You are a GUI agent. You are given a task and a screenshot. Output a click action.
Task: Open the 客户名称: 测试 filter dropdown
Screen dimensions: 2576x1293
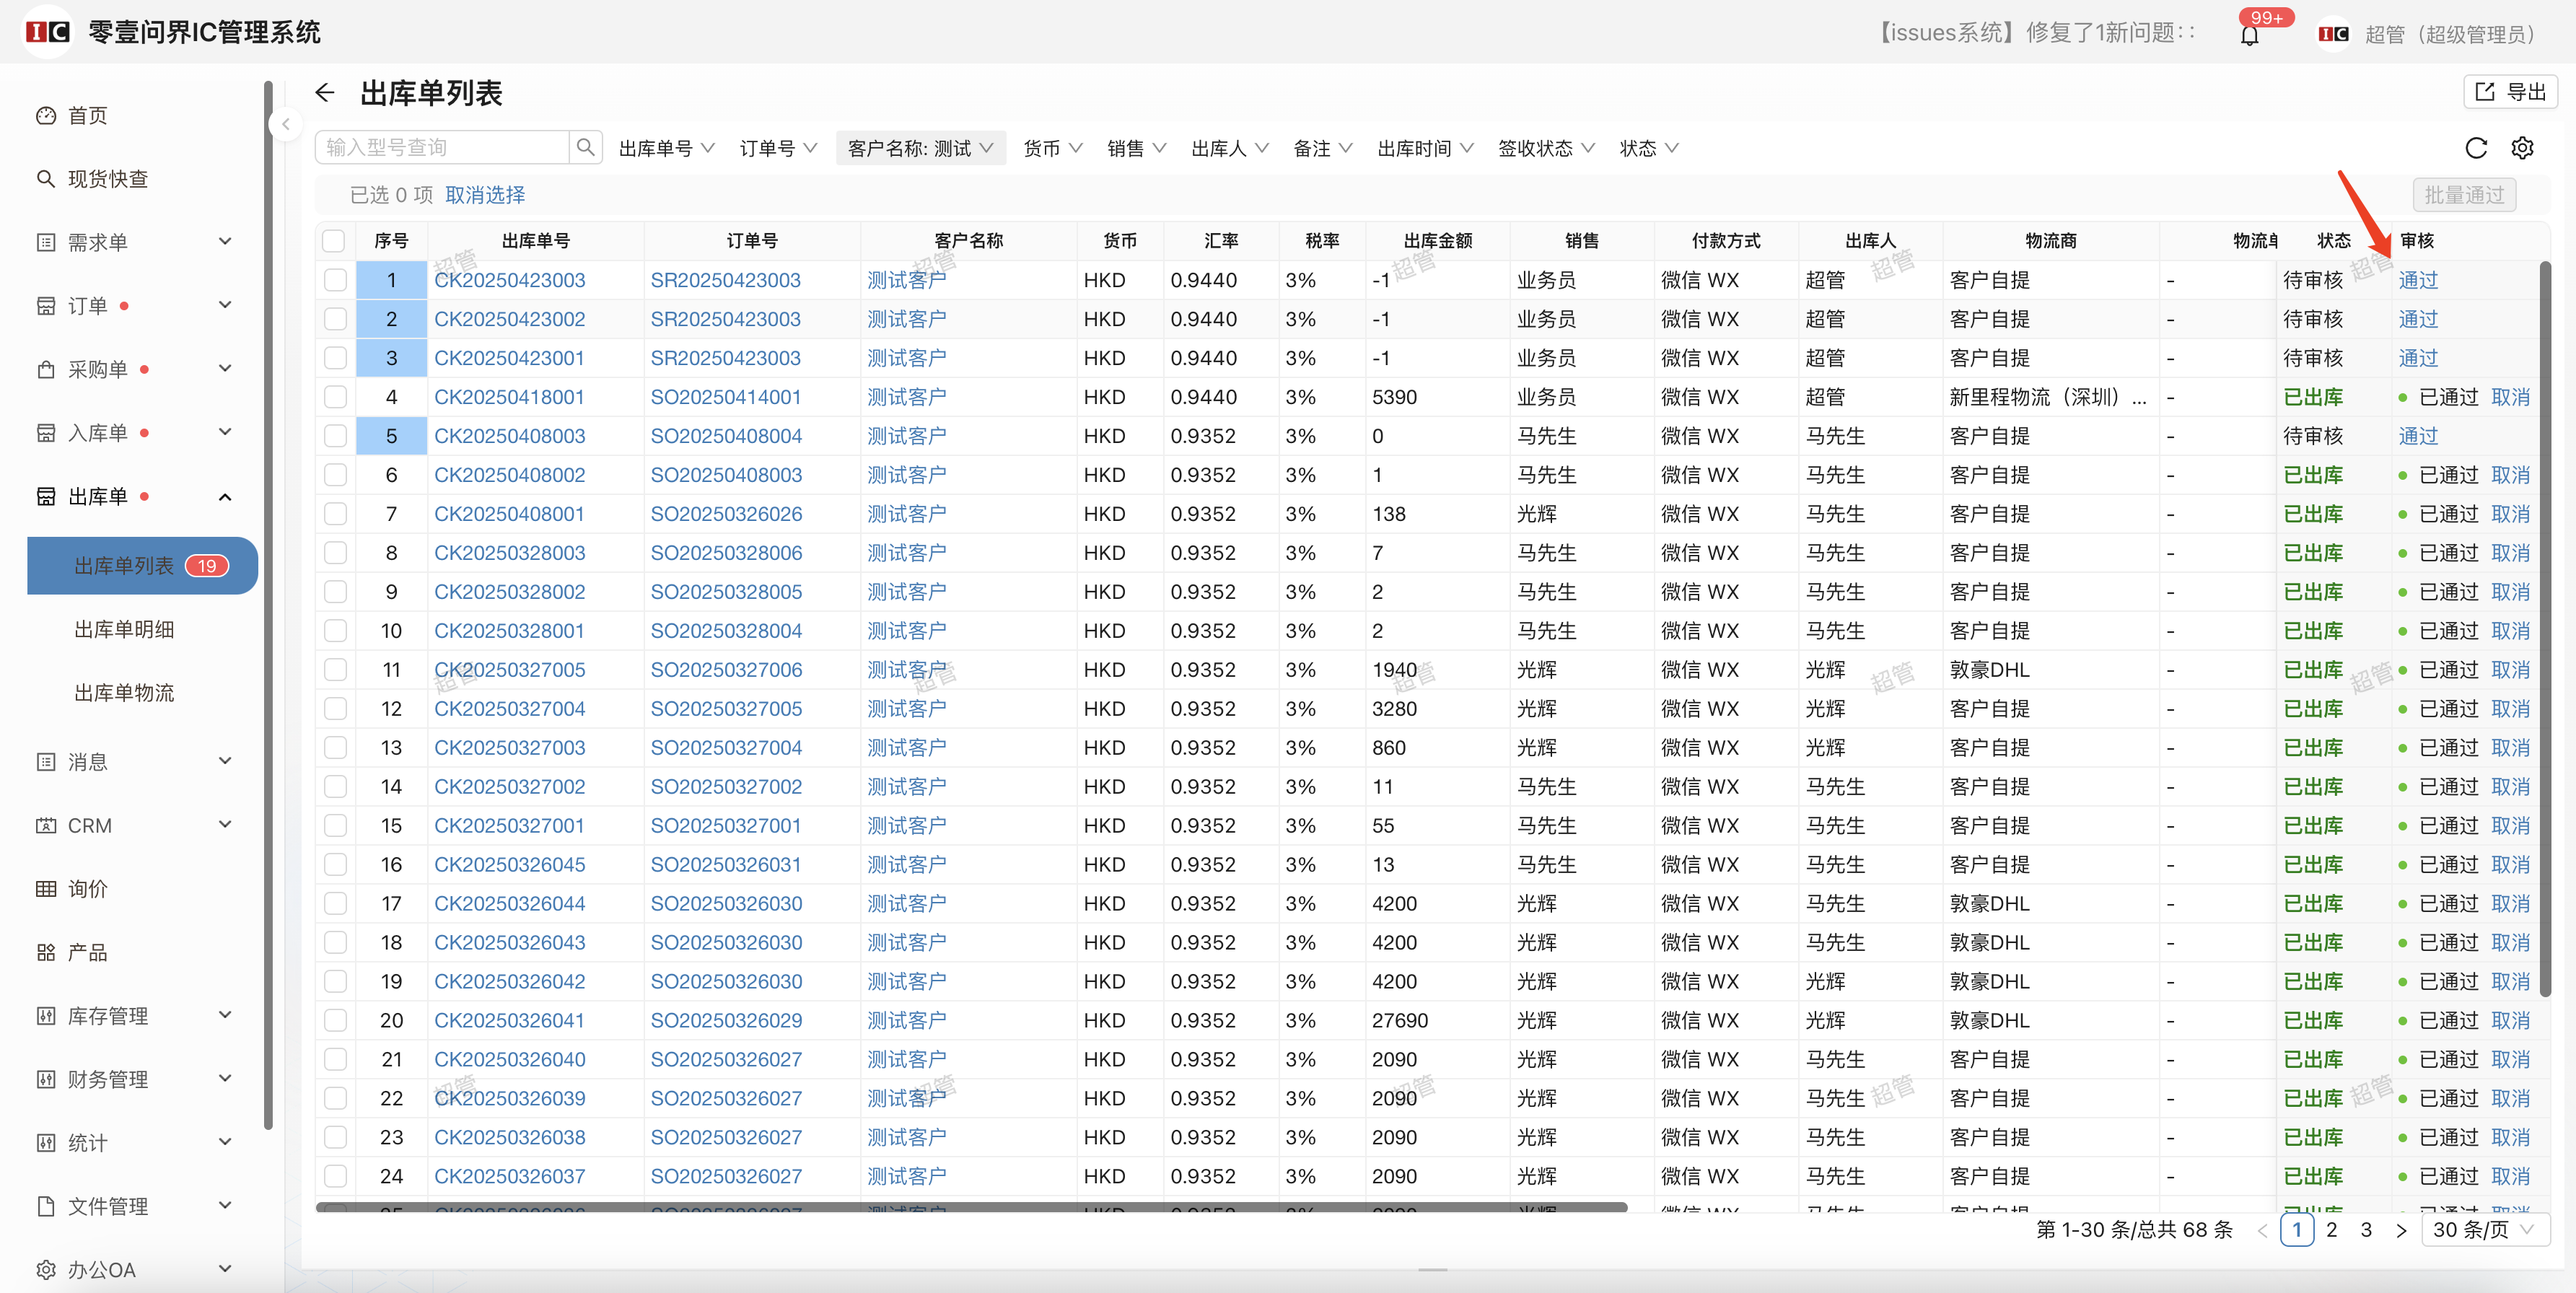pos(919,148)
